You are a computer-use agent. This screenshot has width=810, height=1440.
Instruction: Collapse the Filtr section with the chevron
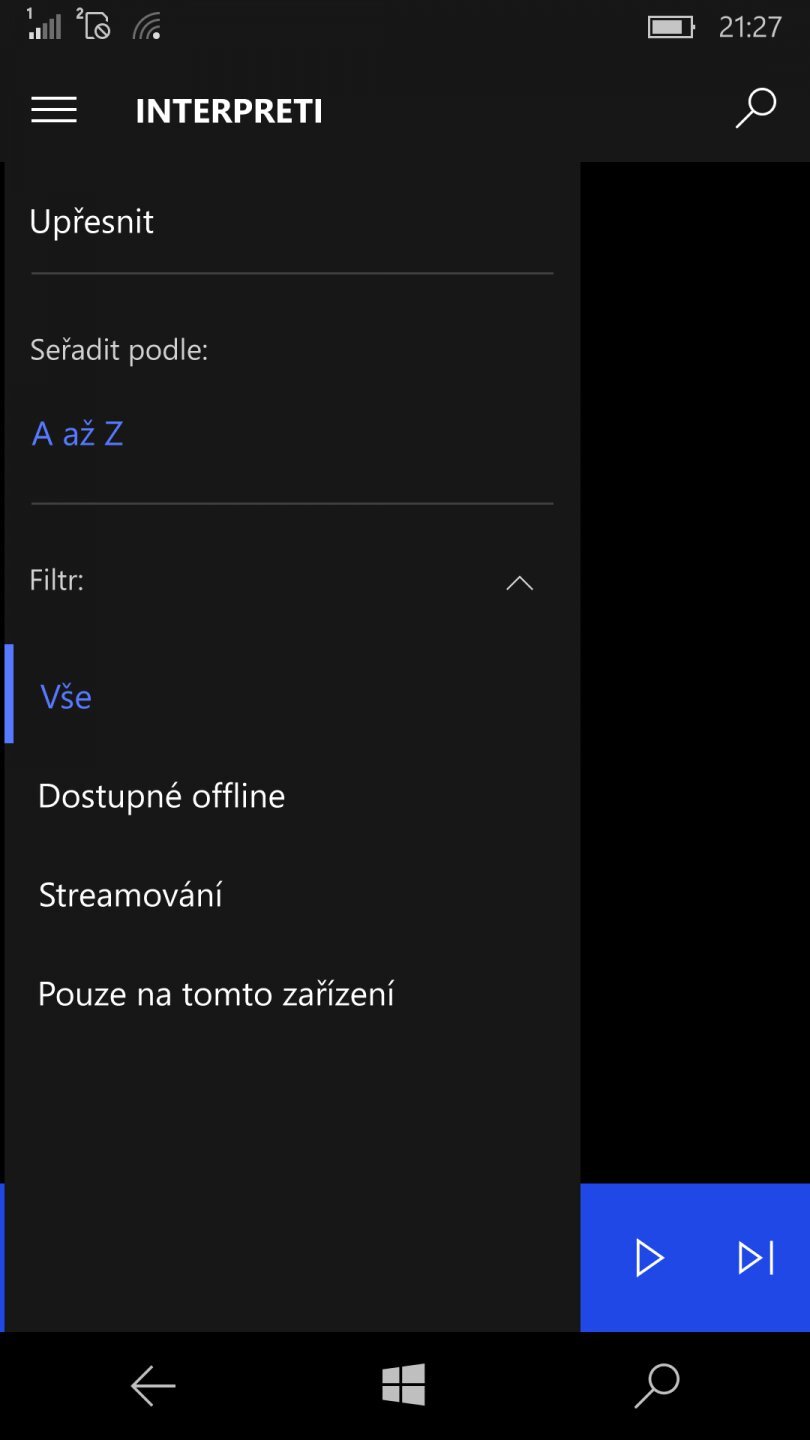click(x=519, y=582)
